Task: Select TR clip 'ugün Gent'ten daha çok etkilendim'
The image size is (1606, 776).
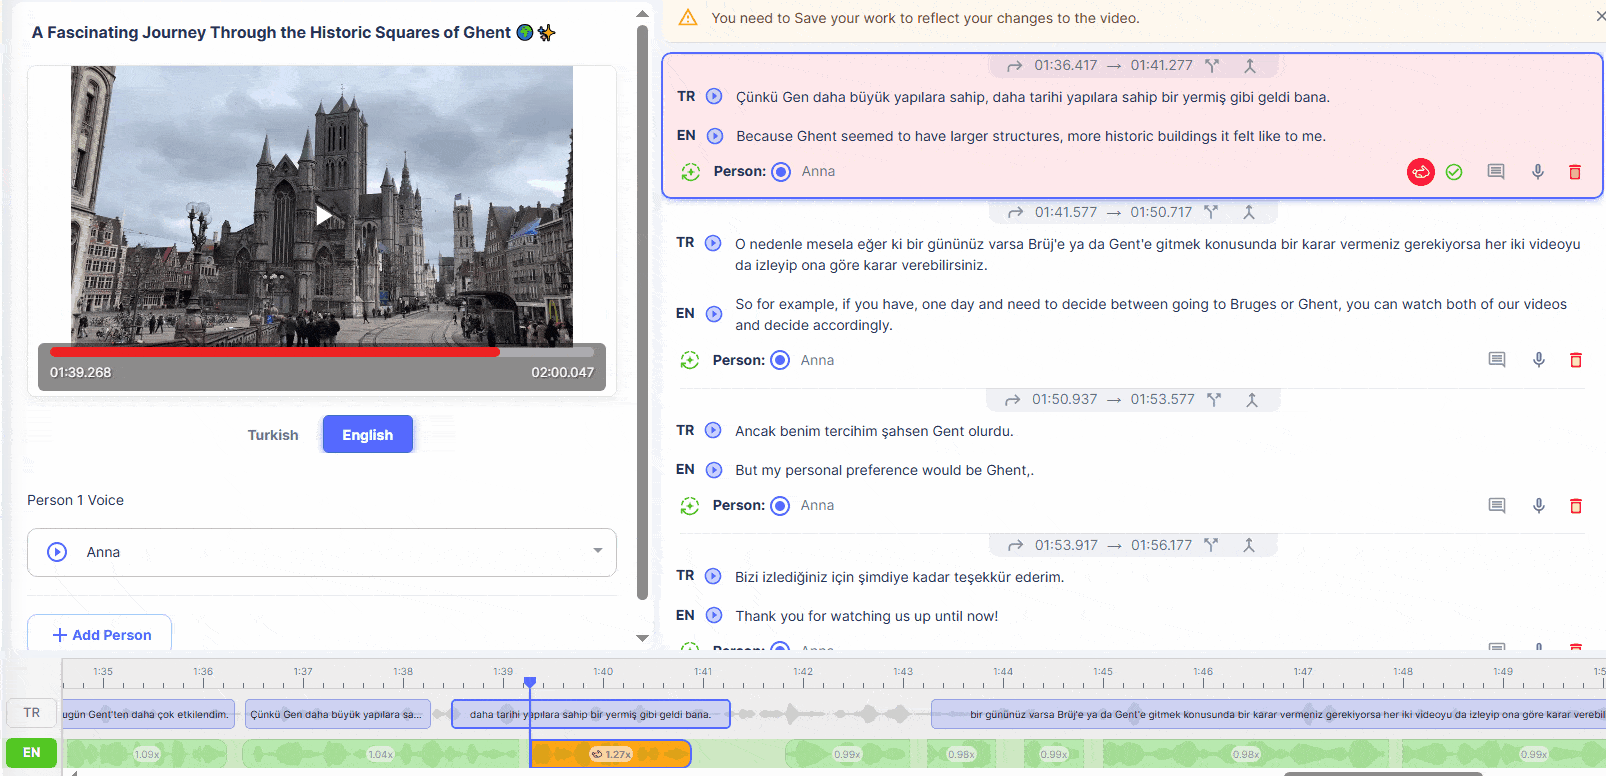Action: (148, 714)
